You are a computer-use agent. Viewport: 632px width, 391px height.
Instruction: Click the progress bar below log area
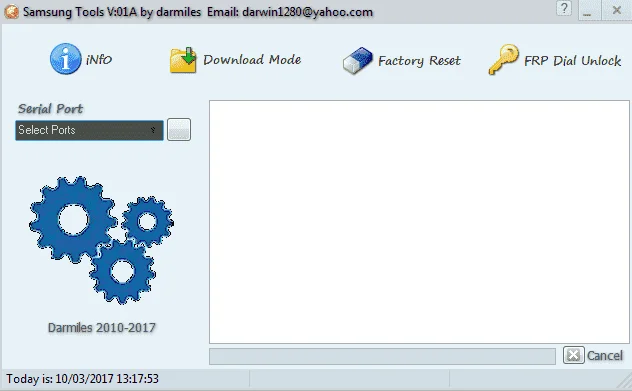(x=383, y=356)
